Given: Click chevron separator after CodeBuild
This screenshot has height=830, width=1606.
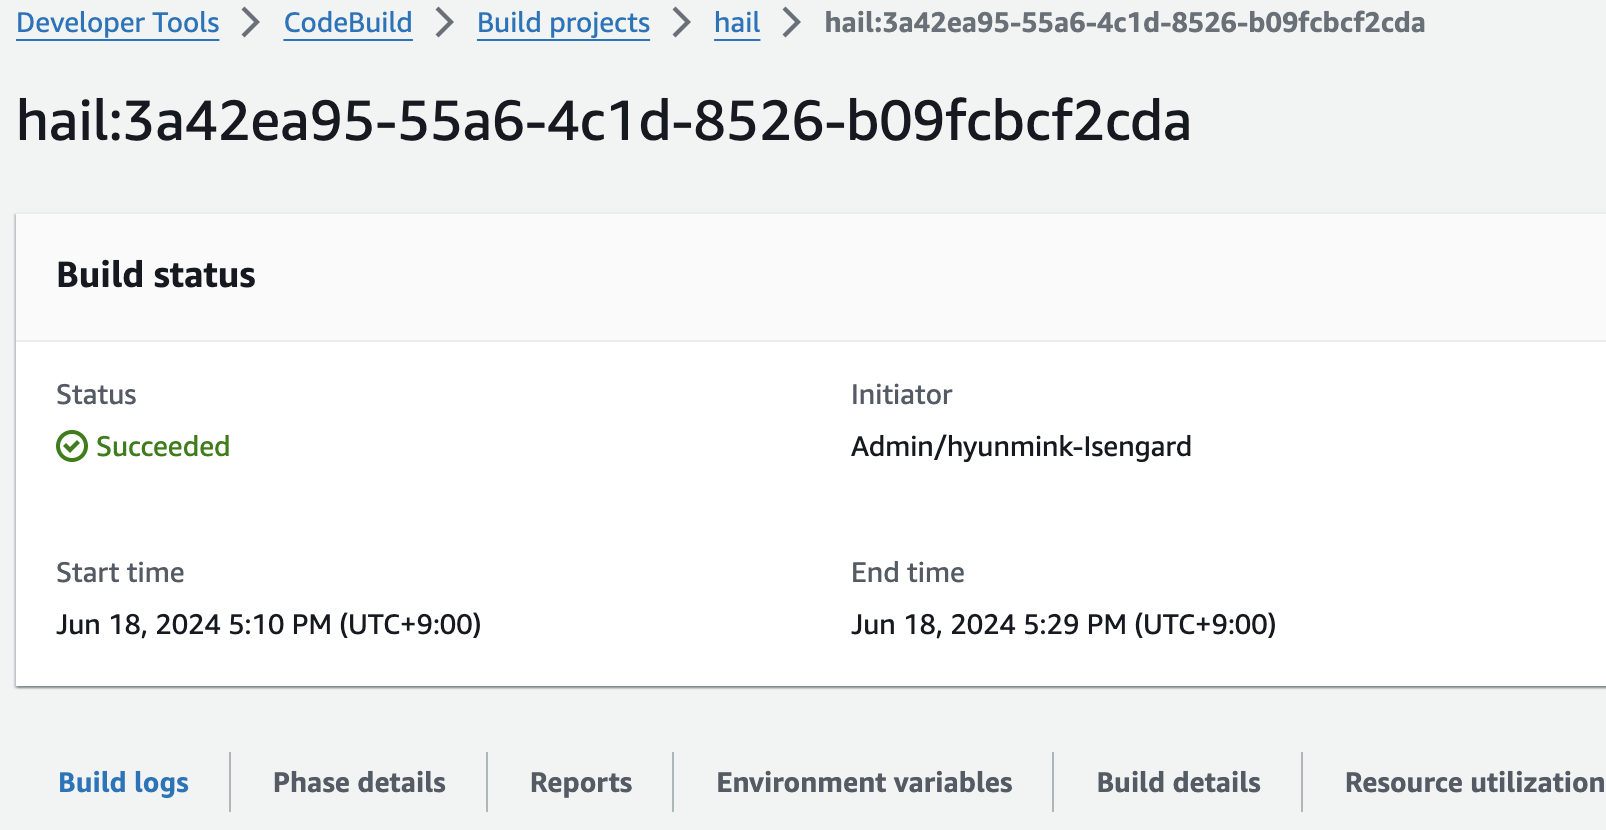Looking at the screenshot, I should [445, 22].
